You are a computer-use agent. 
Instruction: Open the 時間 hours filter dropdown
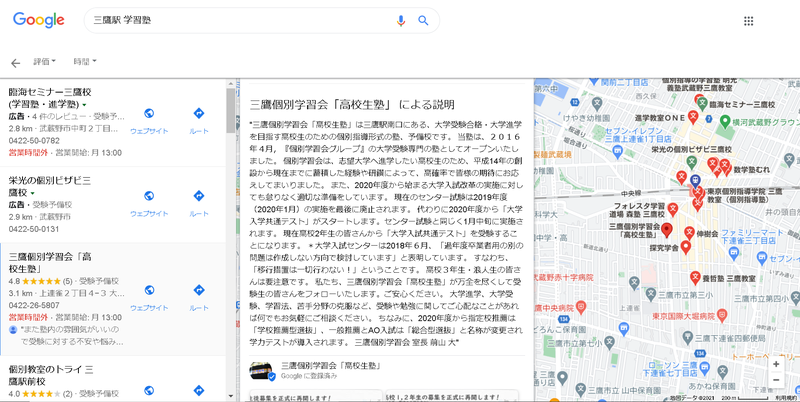point(84,62)
